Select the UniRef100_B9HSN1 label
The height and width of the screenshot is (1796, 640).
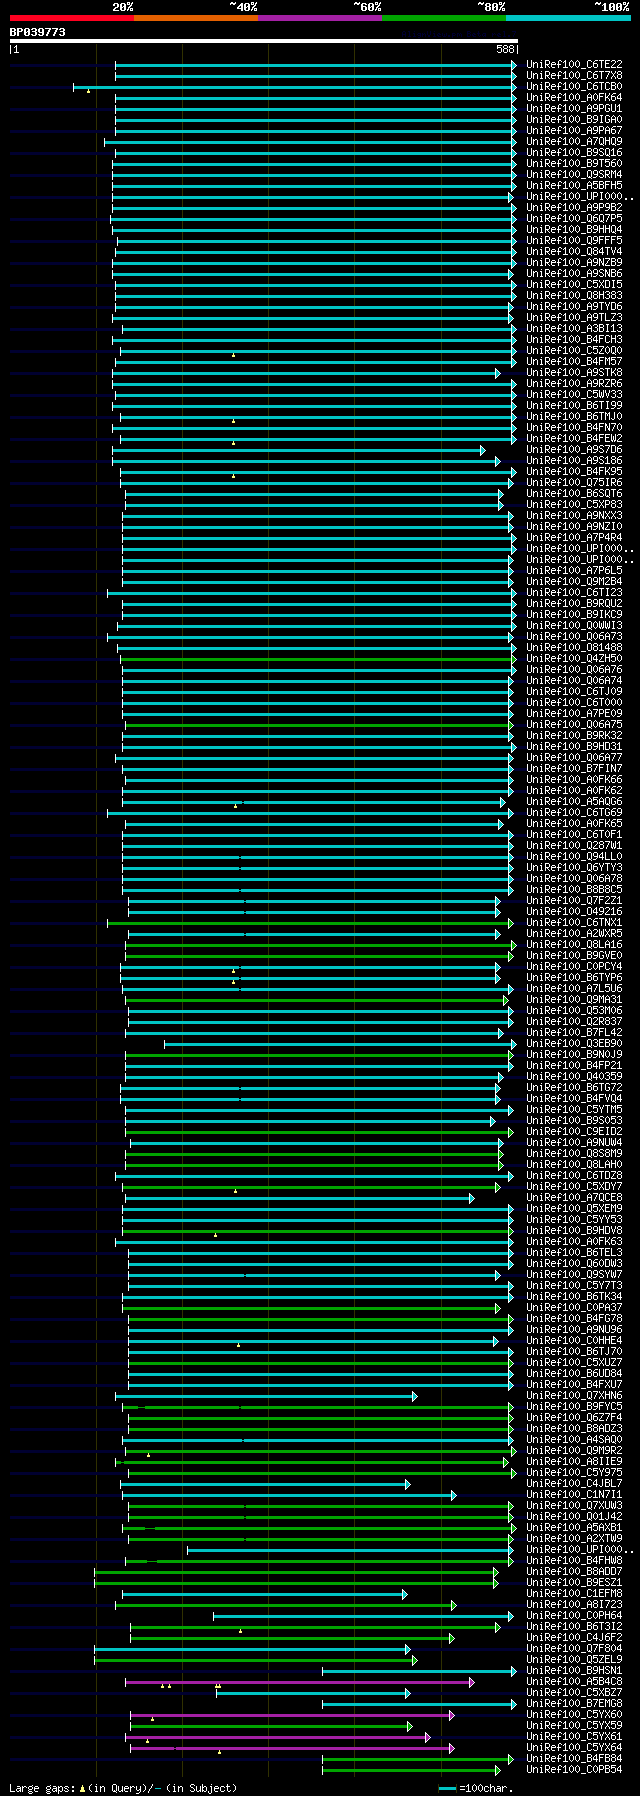click(574, 1670)
